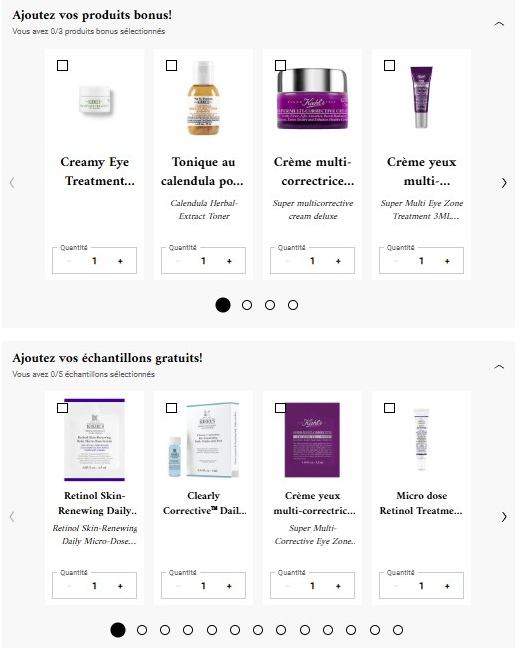Increase quantity of Tonique au calendula
Screen dimensions: 522x648
pyautogui.click(x=229, y=261)
